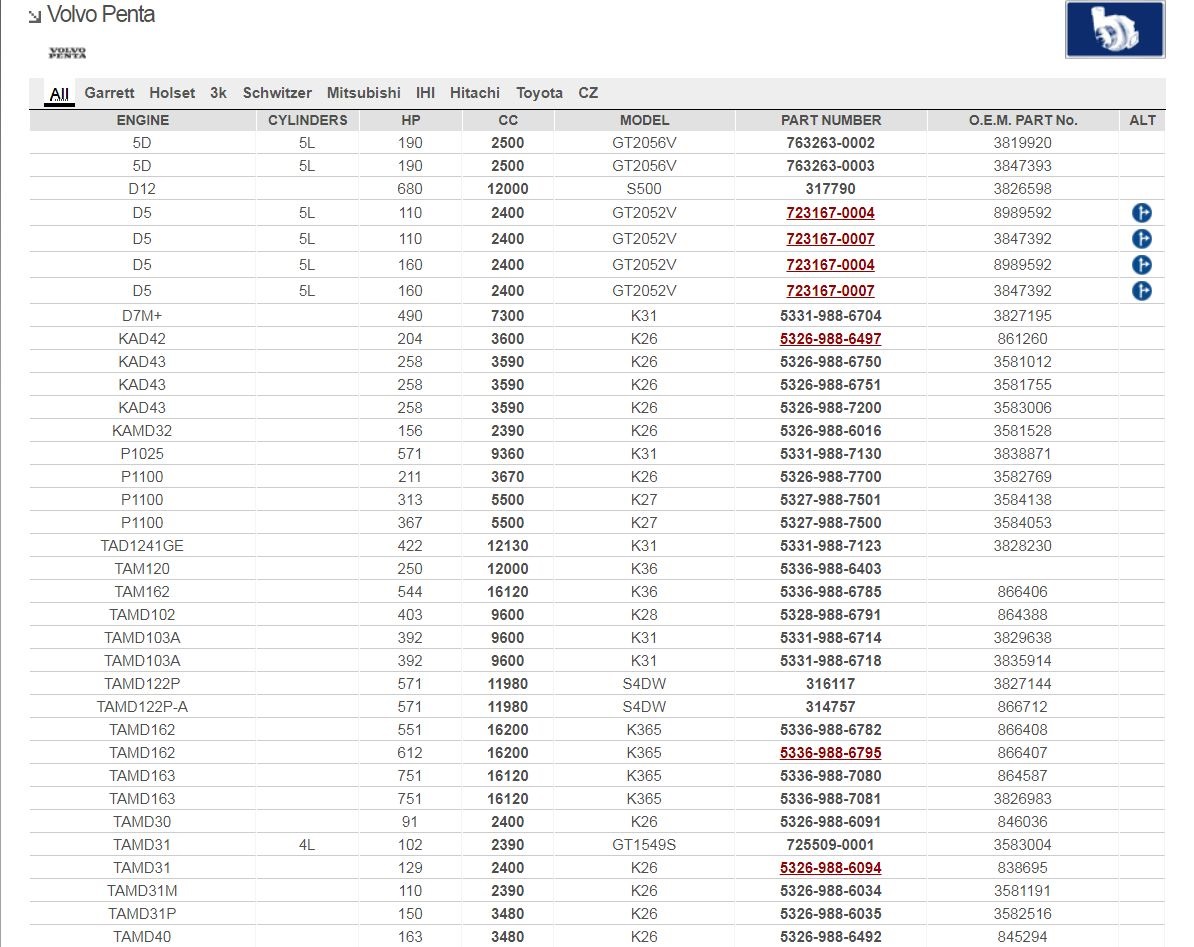The image size is (1194, 947).
Task: Click the arrow icon beside the Volvo Penta title
Action: pyautogui.click(x=35, y=17)
